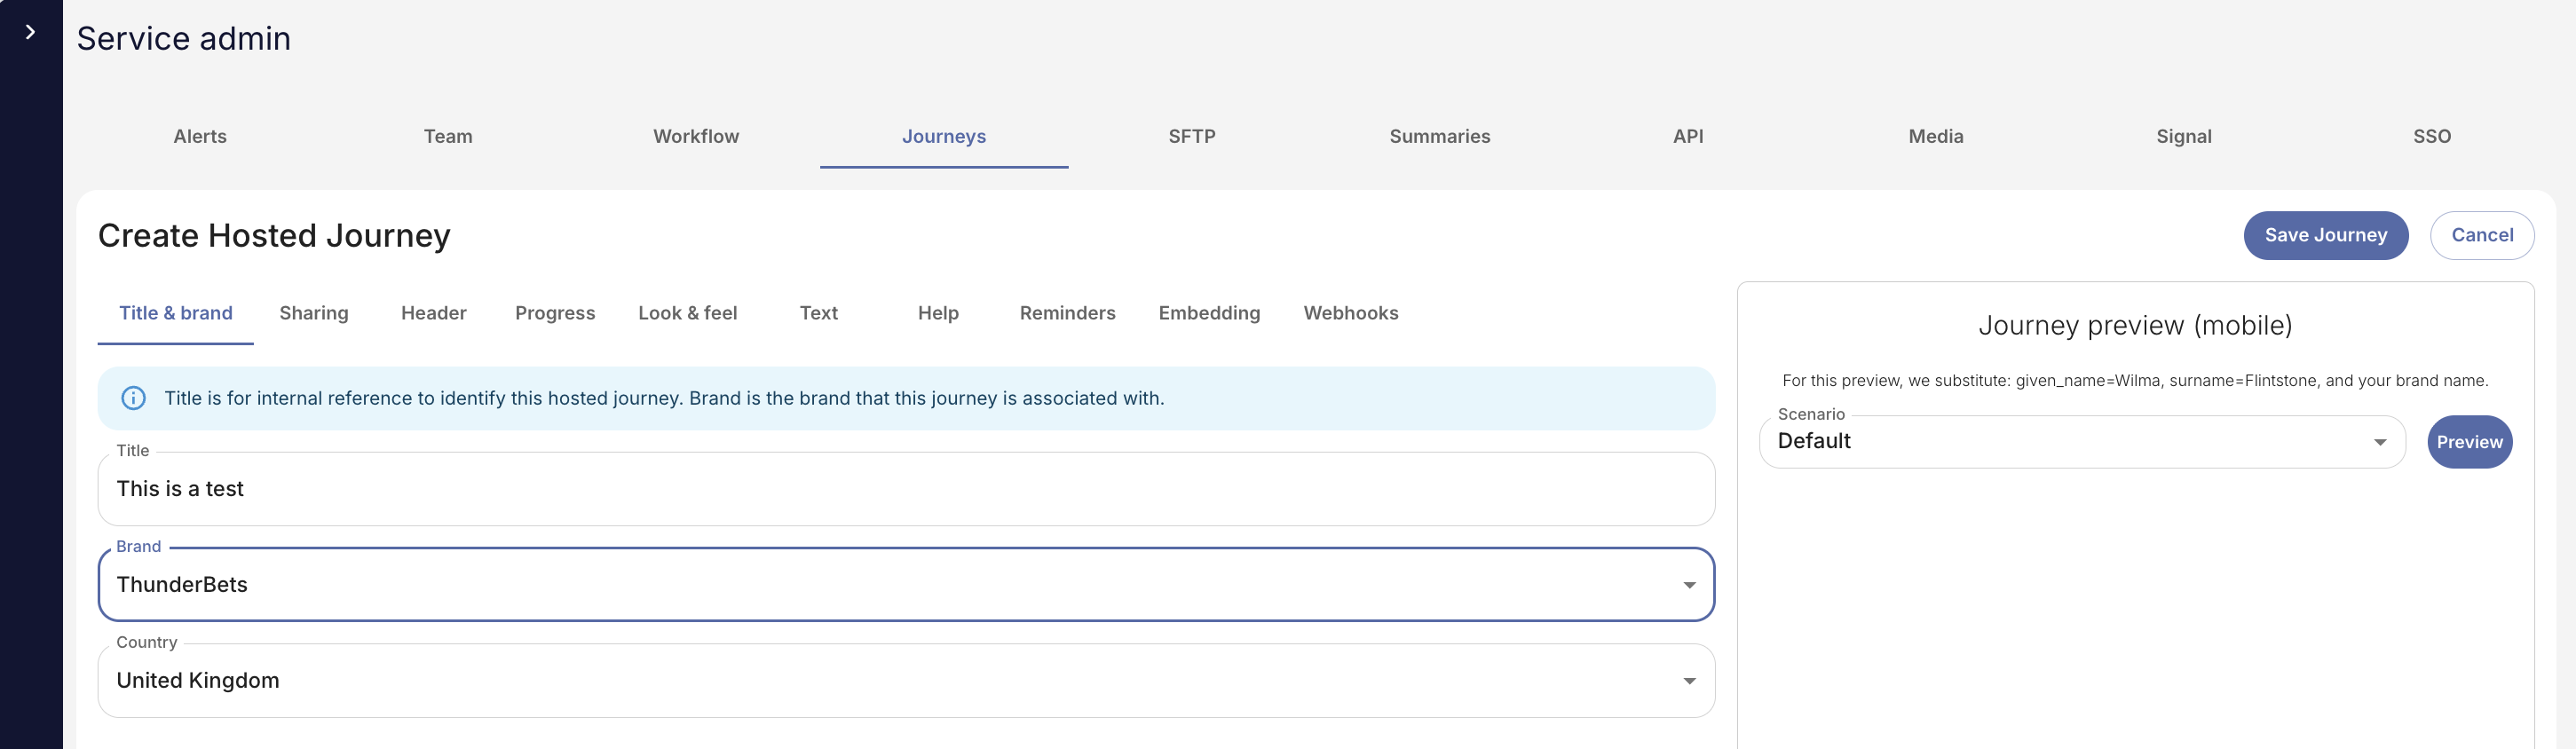Open the Workflow tab

tap(696, 136)
